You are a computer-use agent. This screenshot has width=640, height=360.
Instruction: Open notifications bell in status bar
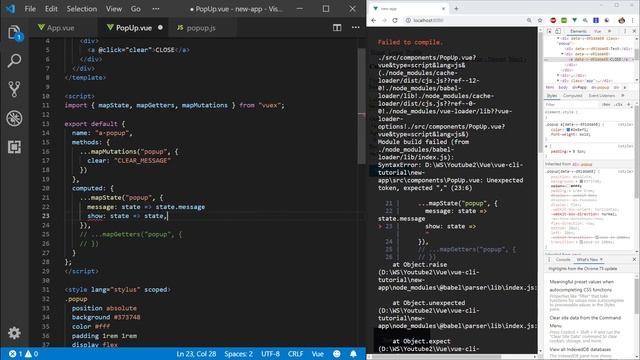click(x=353, y=354)
